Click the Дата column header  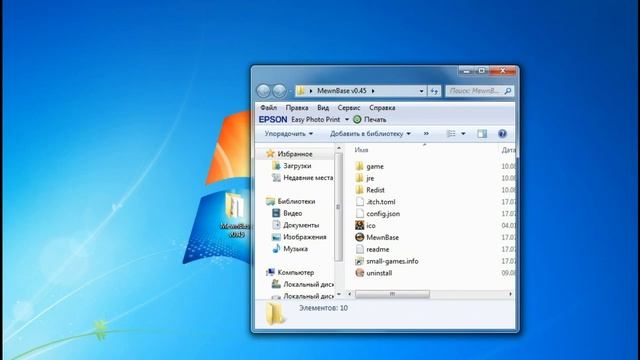click(x=508, y=150)
